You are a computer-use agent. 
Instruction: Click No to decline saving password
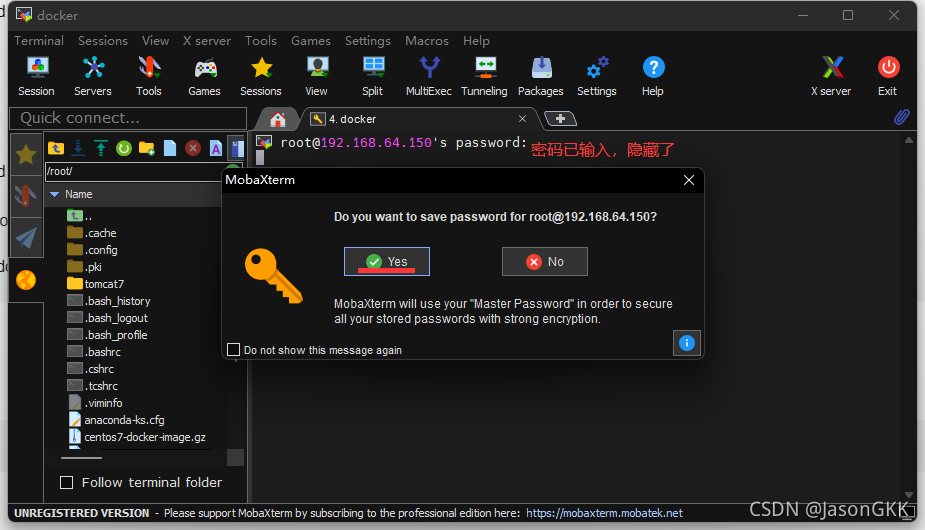click(x=544, y=261)
